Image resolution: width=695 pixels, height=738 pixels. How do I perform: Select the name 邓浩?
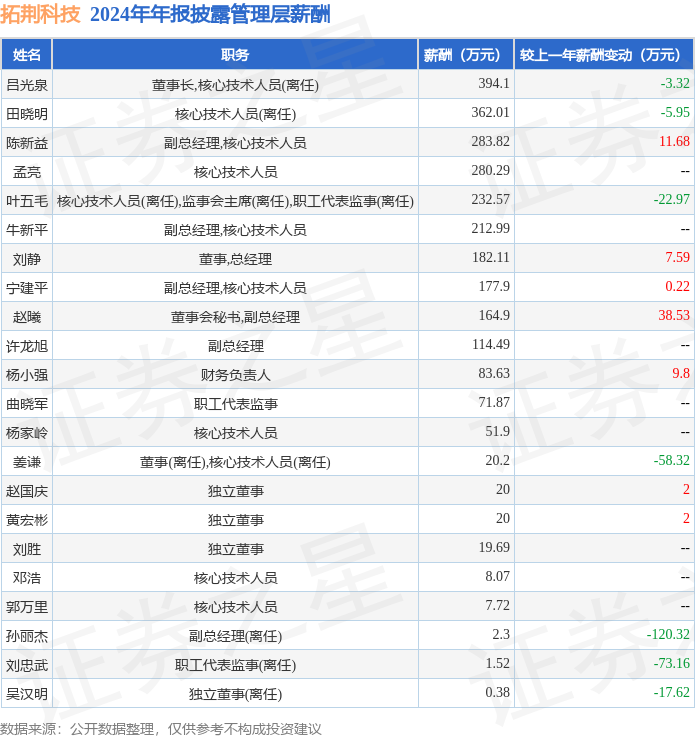[x=27, y=578]
